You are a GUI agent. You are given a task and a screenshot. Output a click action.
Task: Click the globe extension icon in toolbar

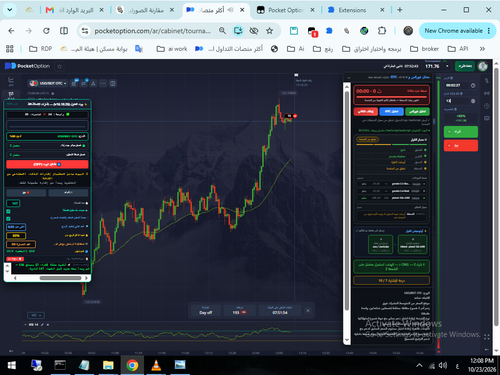coord(364,31)
